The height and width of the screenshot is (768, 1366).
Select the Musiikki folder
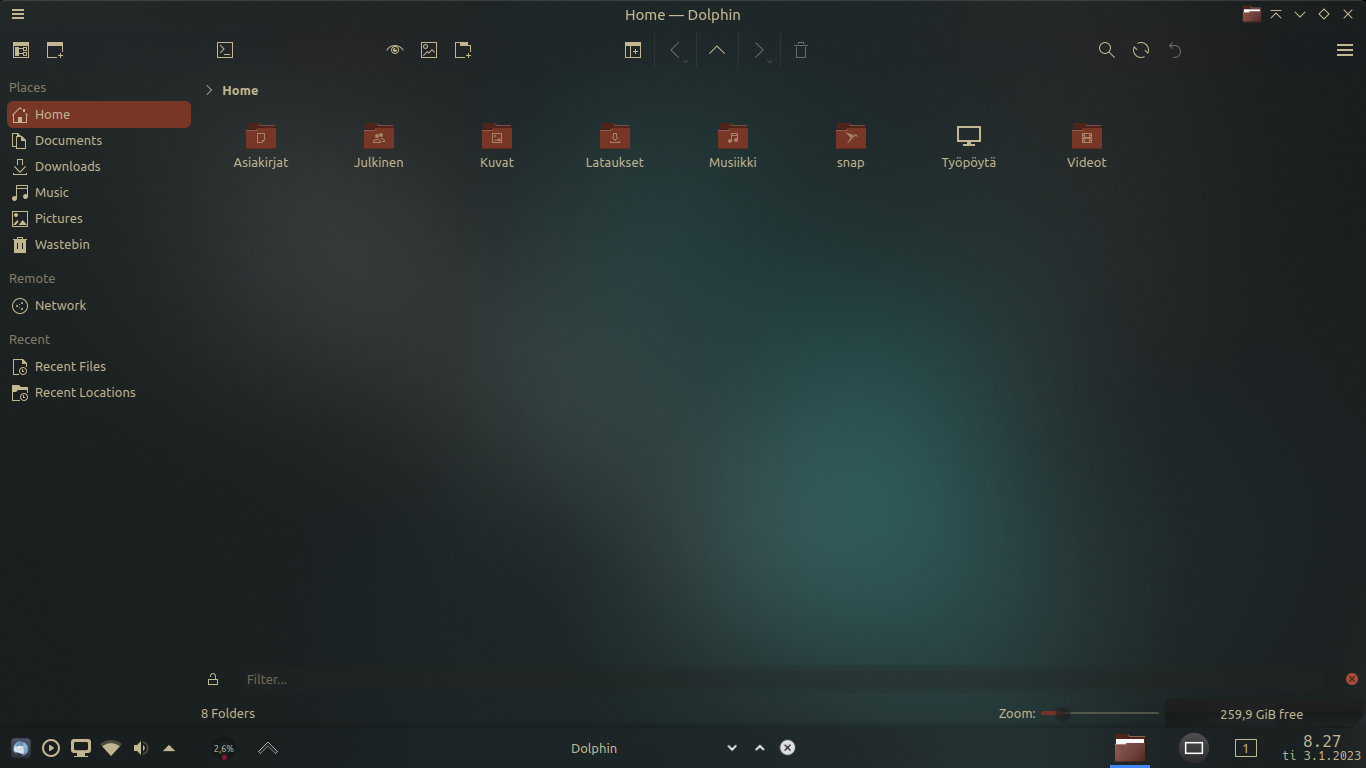click(733, 146)
